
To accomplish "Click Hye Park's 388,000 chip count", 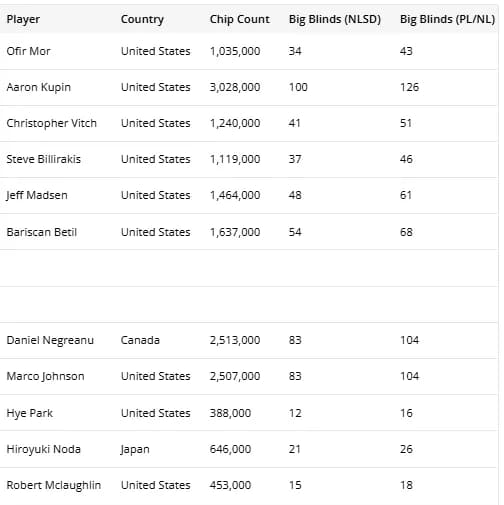I will (x=230, y=413).
